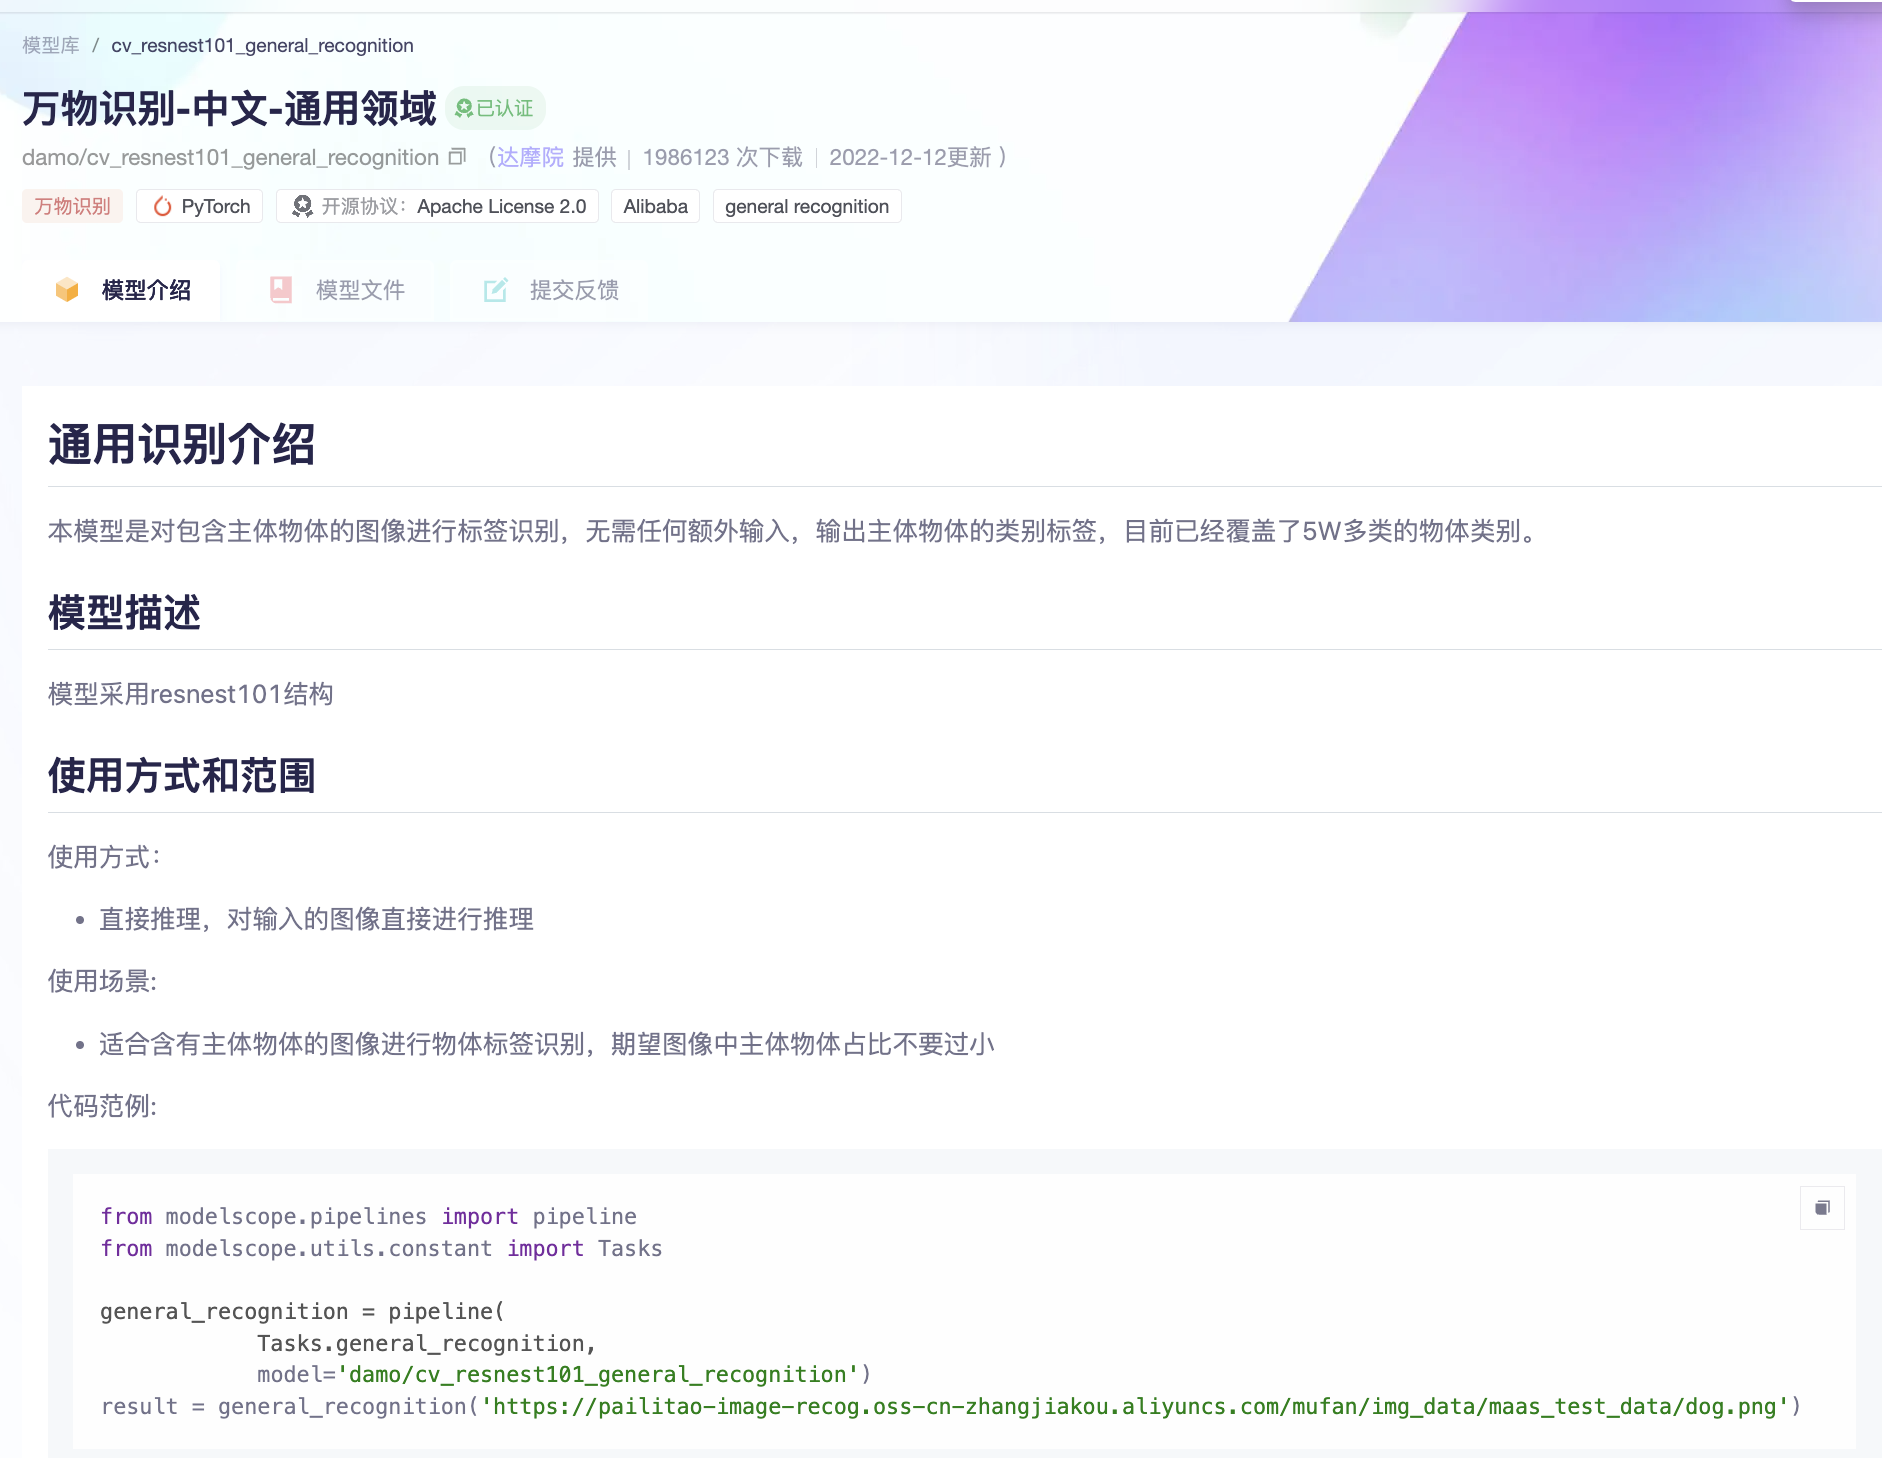This screenshot has height=1458, width=1882.
Task: Click the text 模型采用resnest101结构
Action: 190,694
